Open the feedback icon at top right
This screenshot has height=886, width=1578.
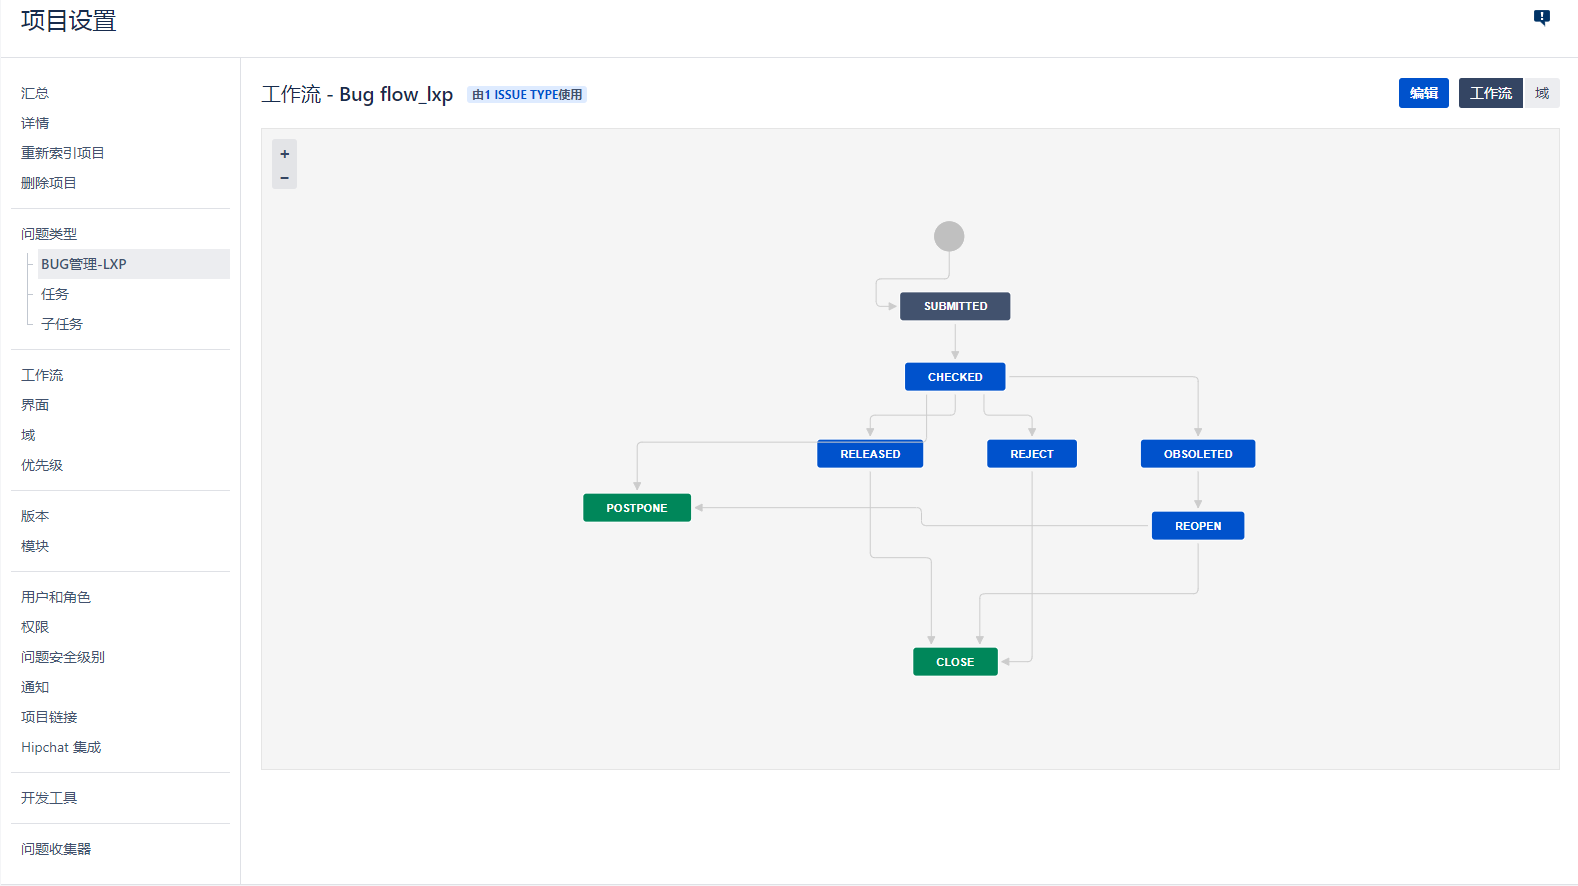[1541, 17]
